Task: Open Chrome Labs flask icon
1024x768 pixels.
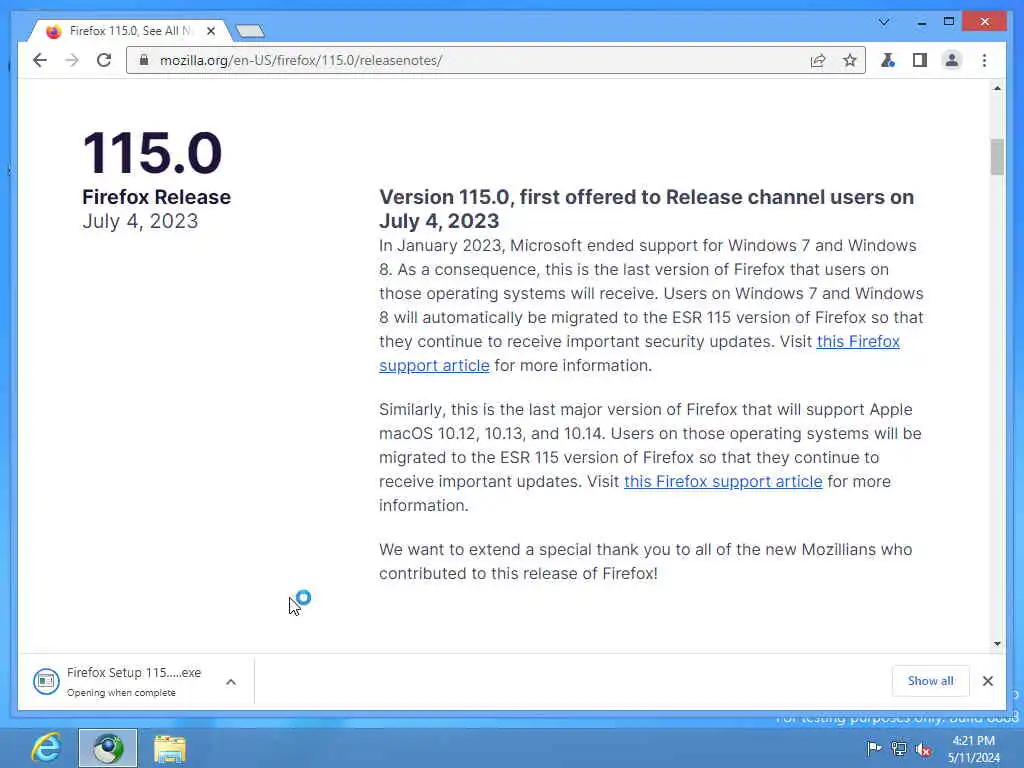Action: click(888, 61)
